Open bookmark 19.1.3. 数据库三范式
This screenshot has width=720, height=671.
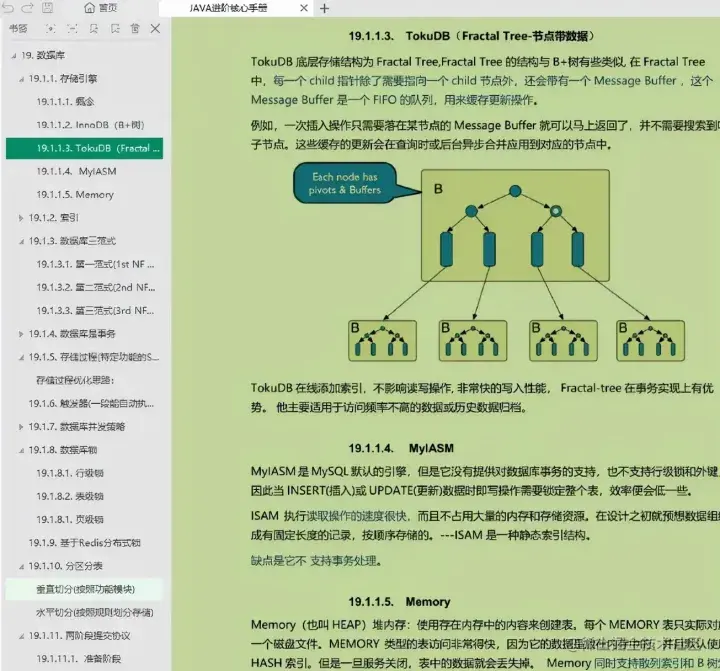(72, 241)
